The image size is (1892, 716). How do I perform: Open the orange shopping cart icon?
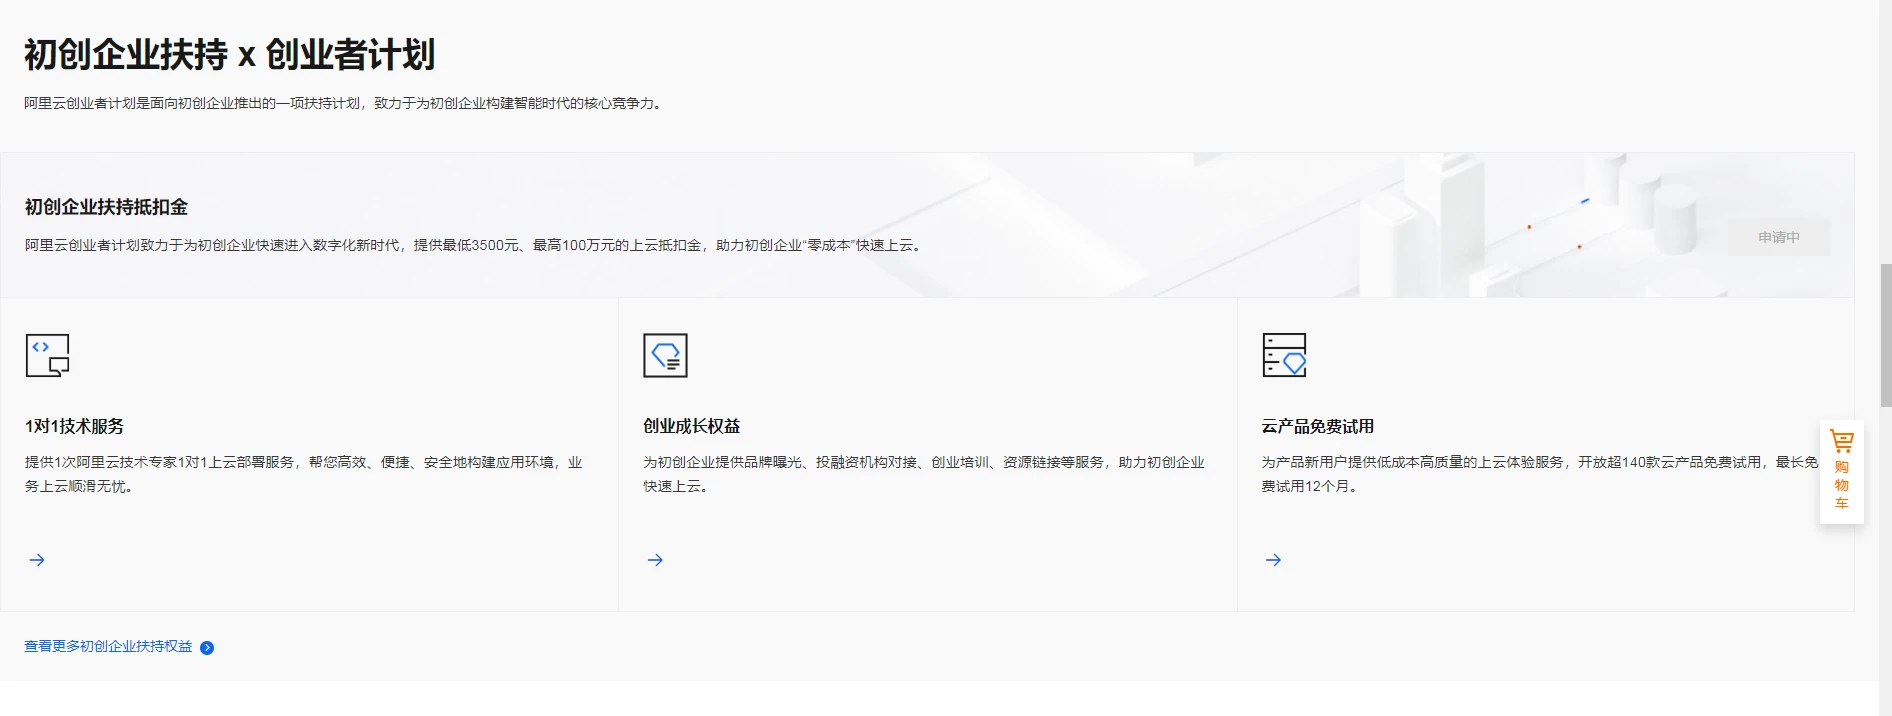pos(1841,441)
